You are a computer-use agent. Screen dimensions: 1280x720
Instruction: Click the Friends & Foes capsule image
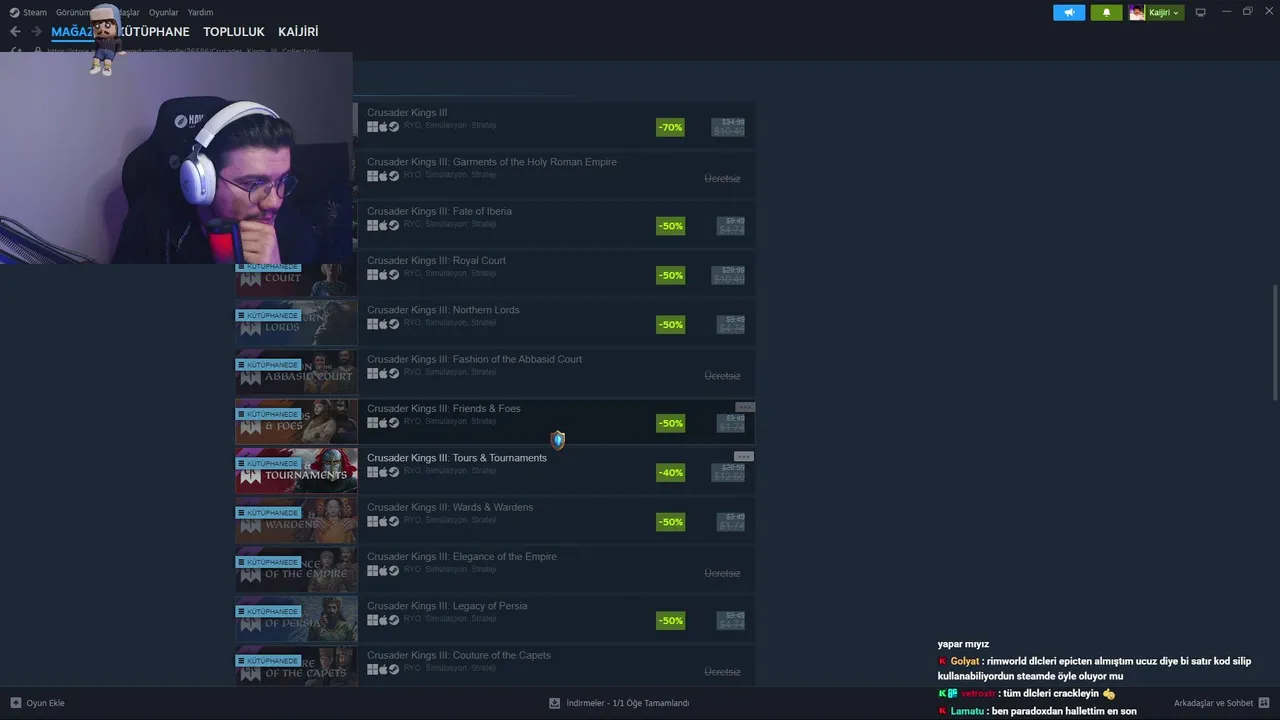click(x=296, y=421)
